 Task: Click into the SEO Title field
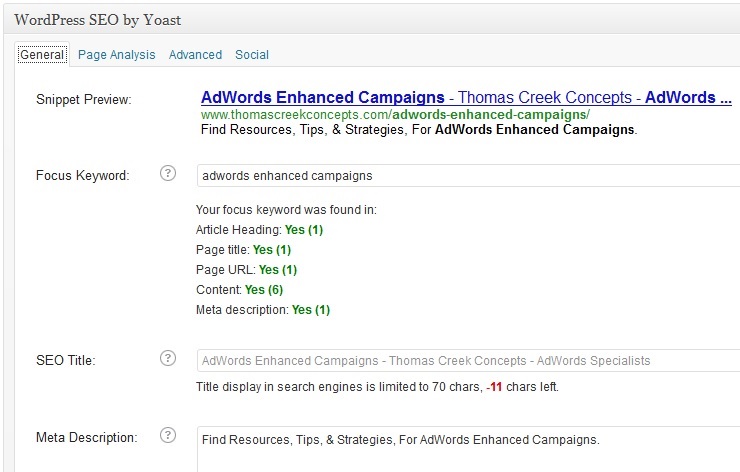[468, 361]
